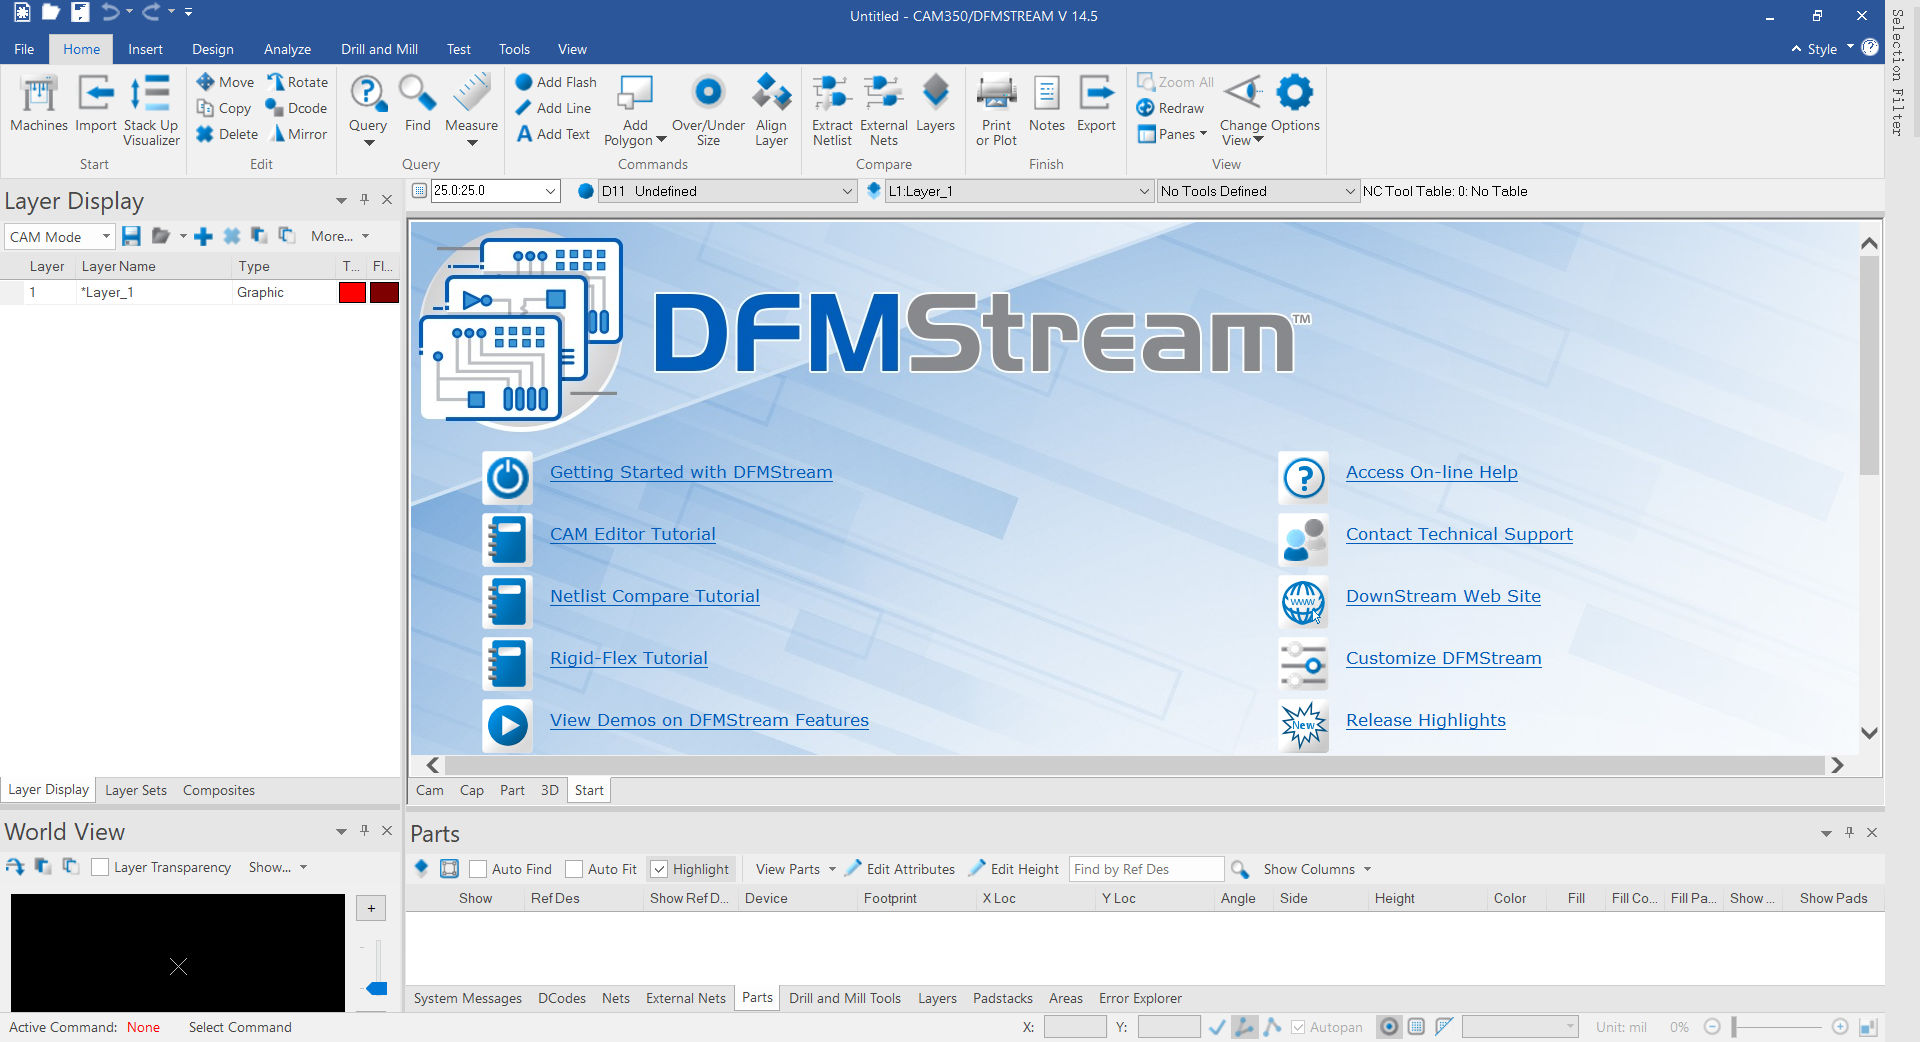Select the DCodes tab at bottom
Screen dimensions: 1920x1042
tap(561, 998)
